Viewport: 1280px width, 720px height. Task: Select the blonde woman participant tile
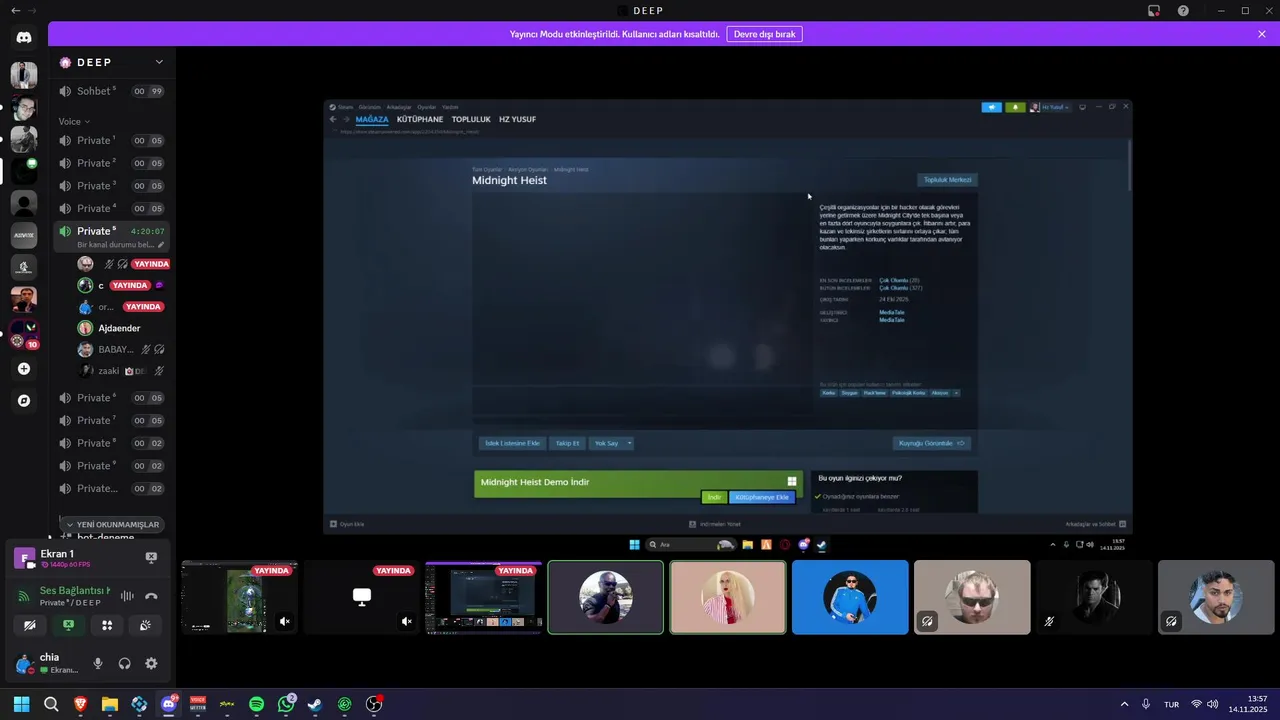coord(728,597)
